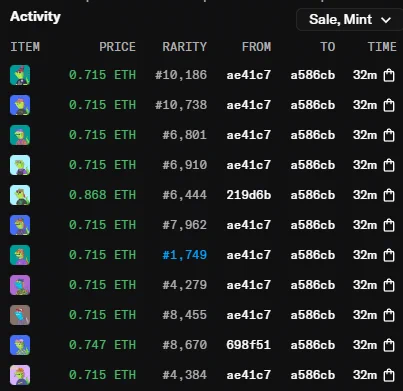The image size is (403, 391).
Task: Open NFT thumbnail in #7,962 row
Action: tap(20, 225)
